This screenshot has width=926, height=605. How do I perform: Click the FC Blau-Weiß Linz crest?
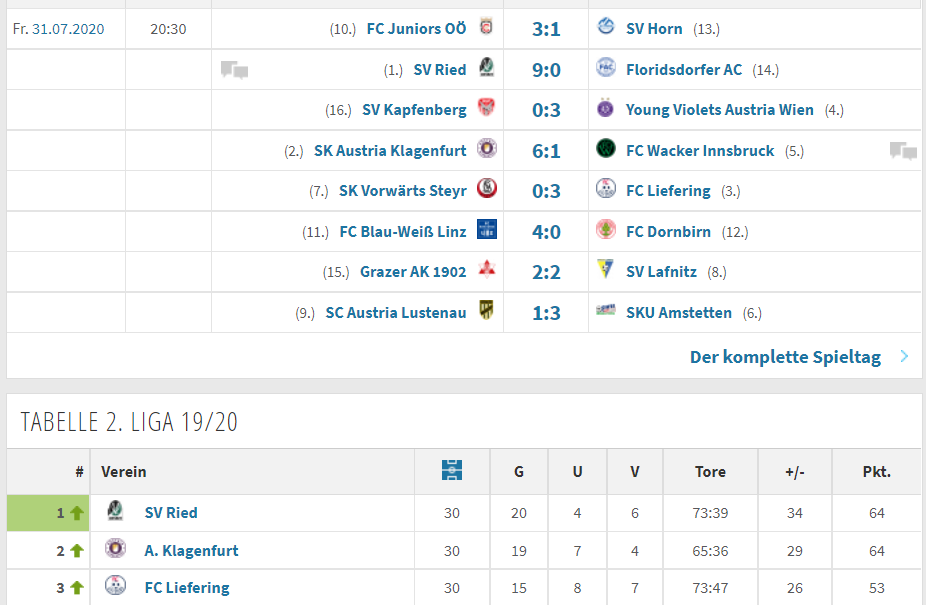(x=487, y=229)
